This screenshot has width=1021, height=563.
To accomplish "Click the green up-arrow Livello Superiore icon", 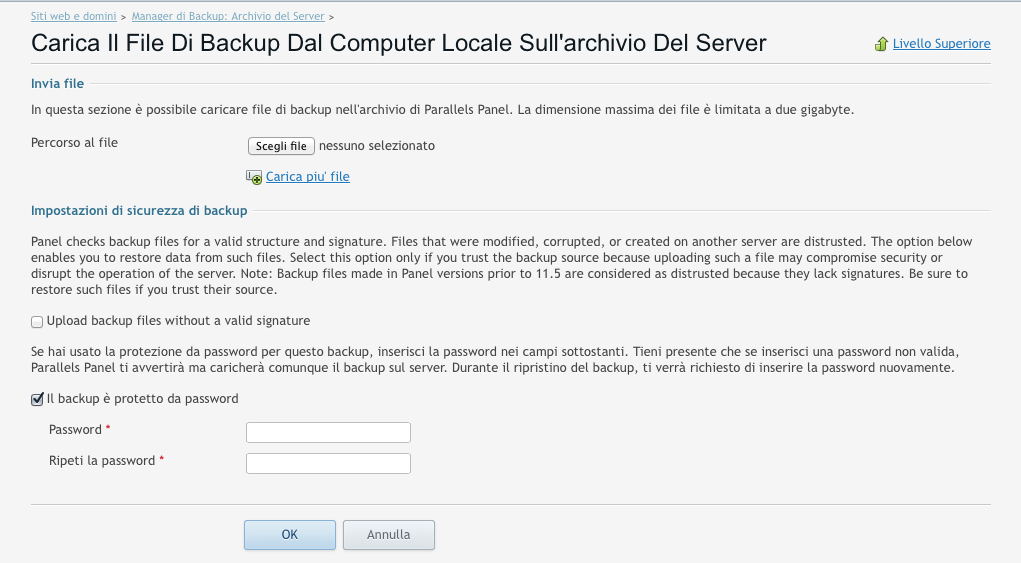I will pyautogui.click(x=881, y=44).
